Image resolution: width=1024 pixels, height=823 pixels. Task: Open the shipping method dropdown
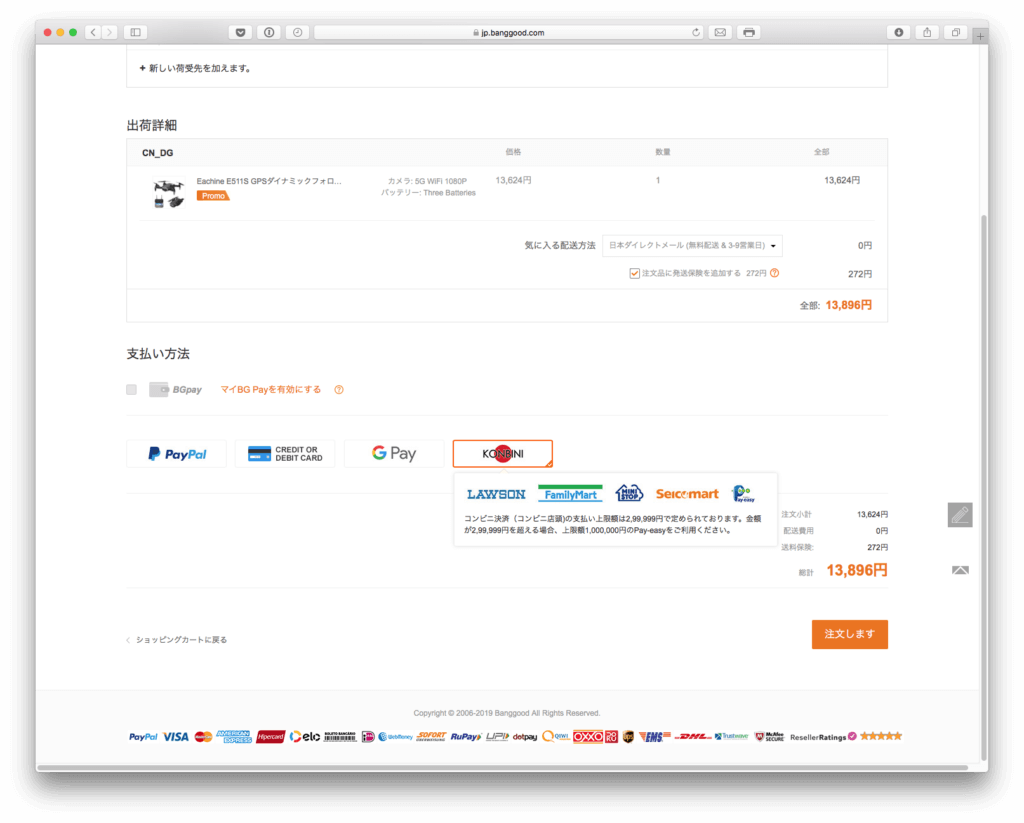[x=693, y=245]
